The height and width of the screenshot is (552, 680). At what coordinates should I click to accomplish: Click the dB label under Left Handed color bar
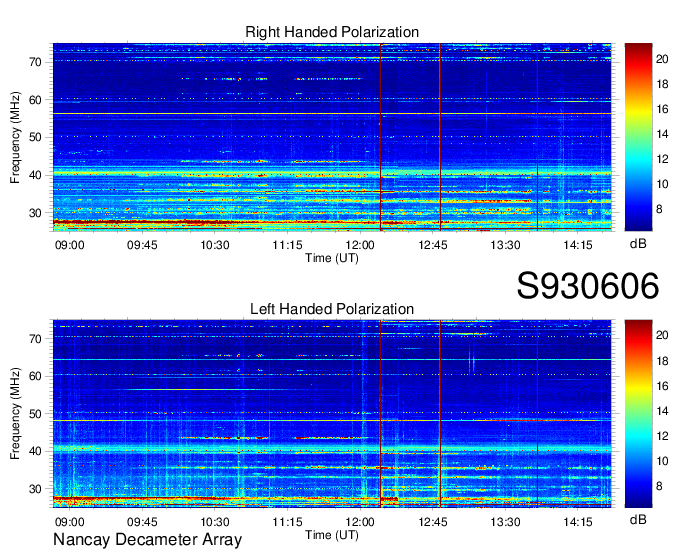pos(638,520)
